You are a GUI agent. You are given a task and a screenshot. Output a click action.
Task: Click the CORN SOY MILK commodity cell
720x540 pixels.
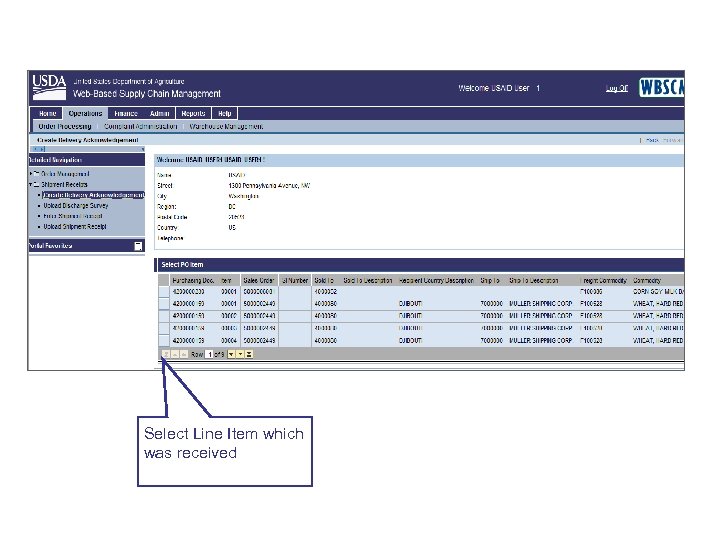click(x=658, y=292)
